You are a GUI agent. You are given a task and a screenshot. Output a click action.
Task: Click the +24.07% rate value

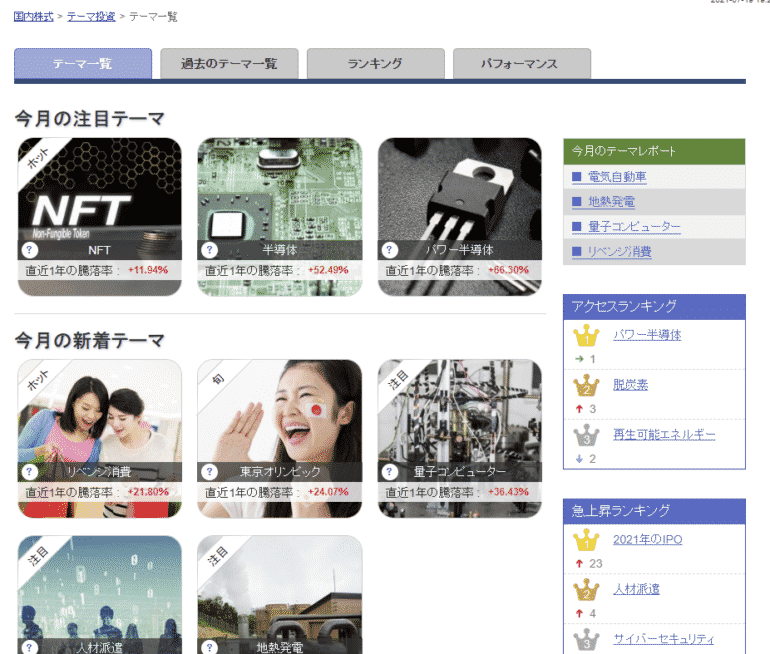tap(328, 492)
